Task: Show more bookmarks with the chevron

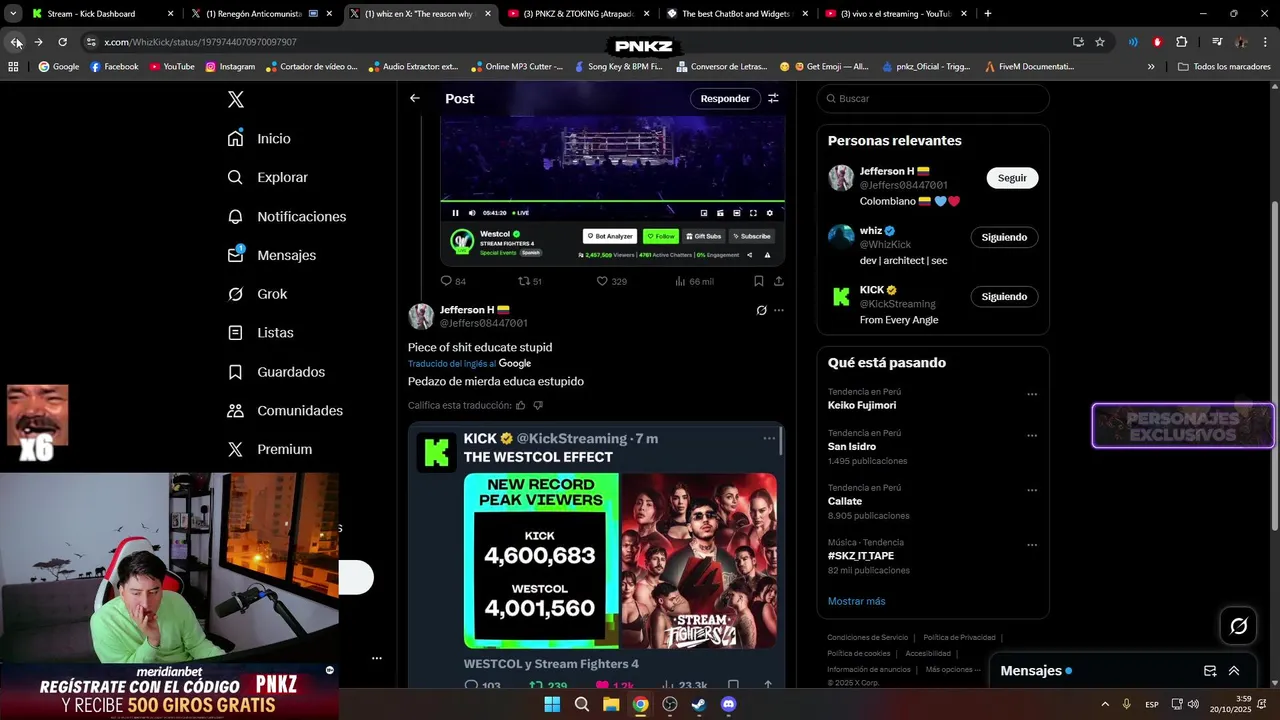Action: click(1151, 66)
